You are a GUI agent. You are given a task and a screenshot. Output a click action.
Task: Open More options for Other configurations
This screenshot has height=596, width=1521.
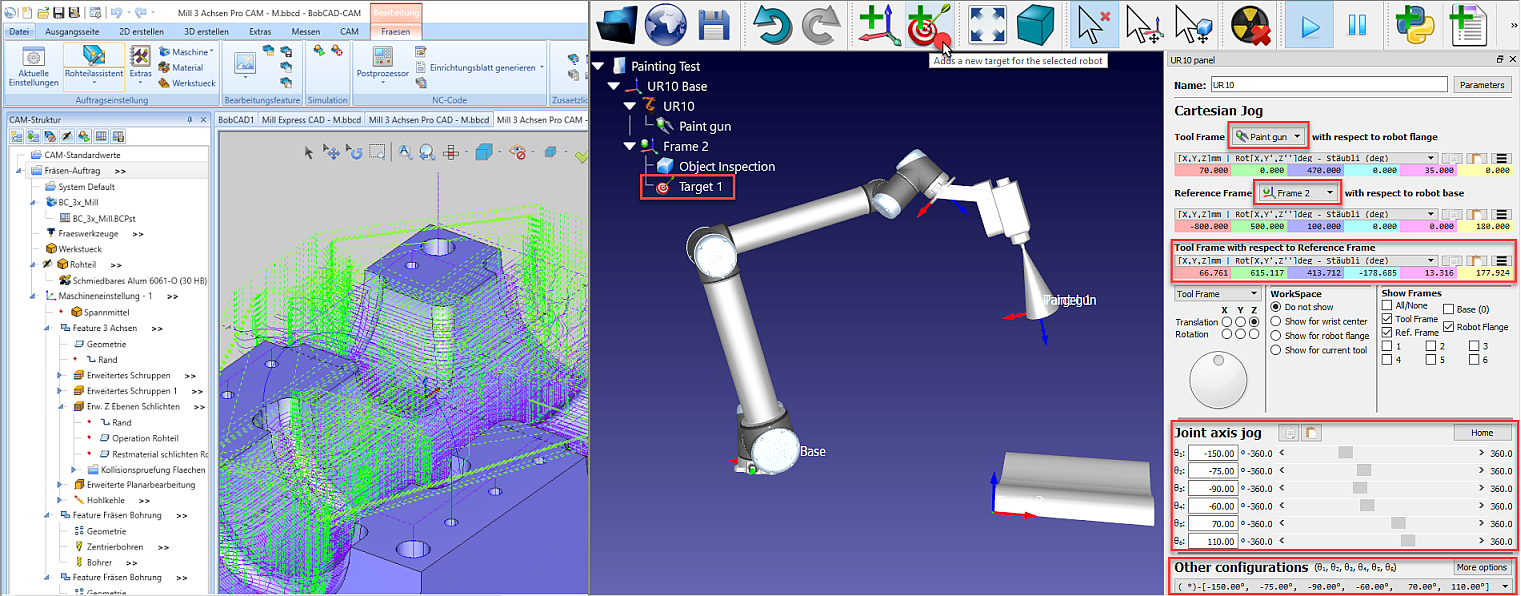pyautogui.click(x=1481, y=567)
